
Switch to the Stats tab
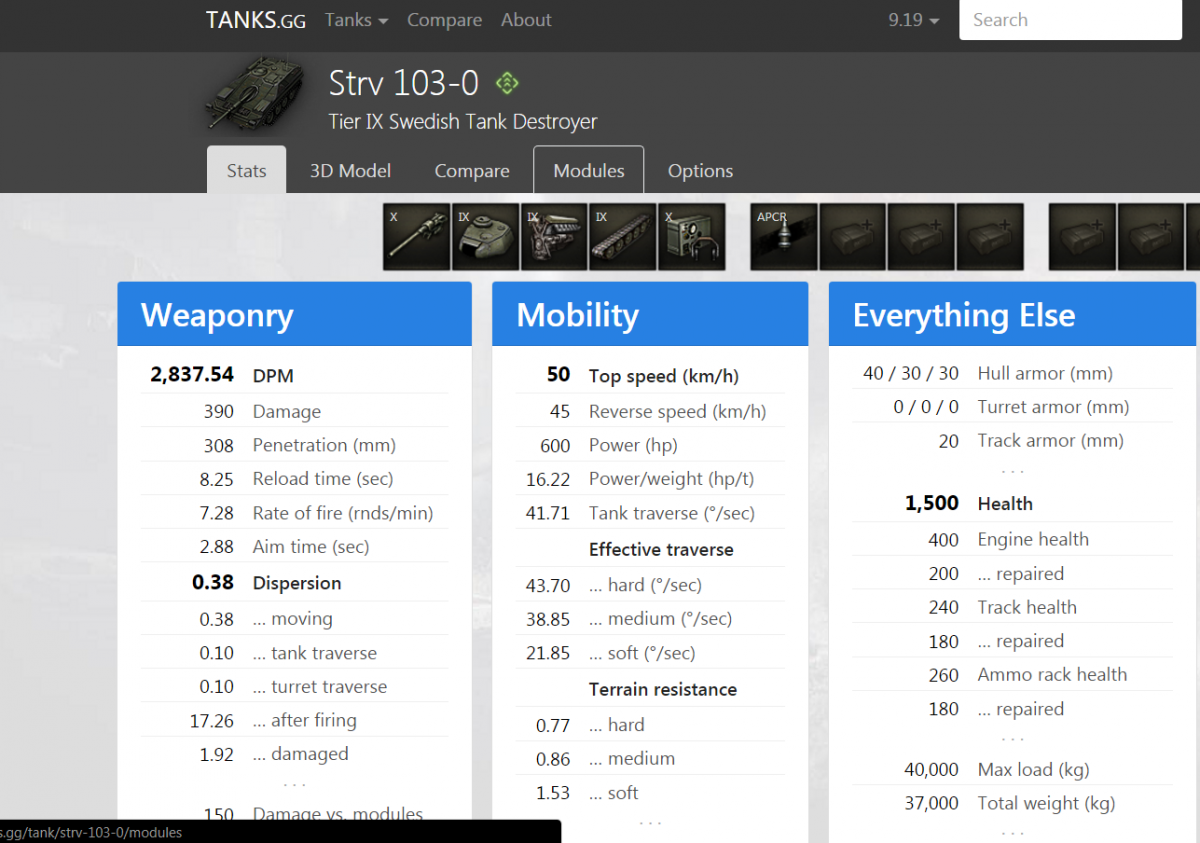coord(246,170)
